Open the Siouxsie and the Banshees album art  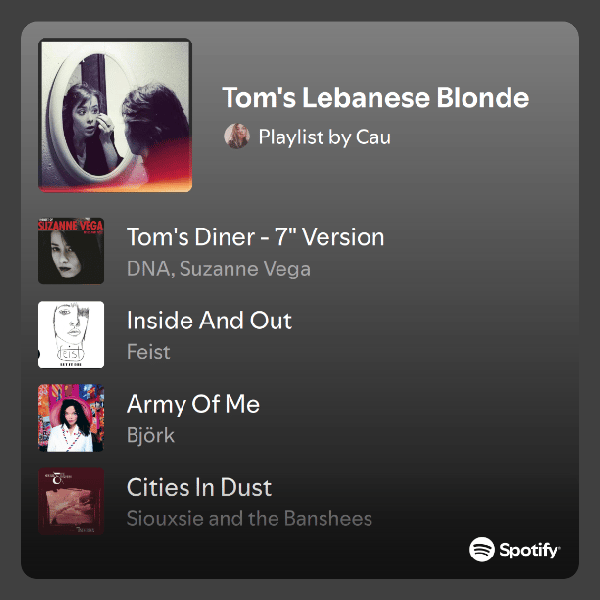click(x=71, y=501)
